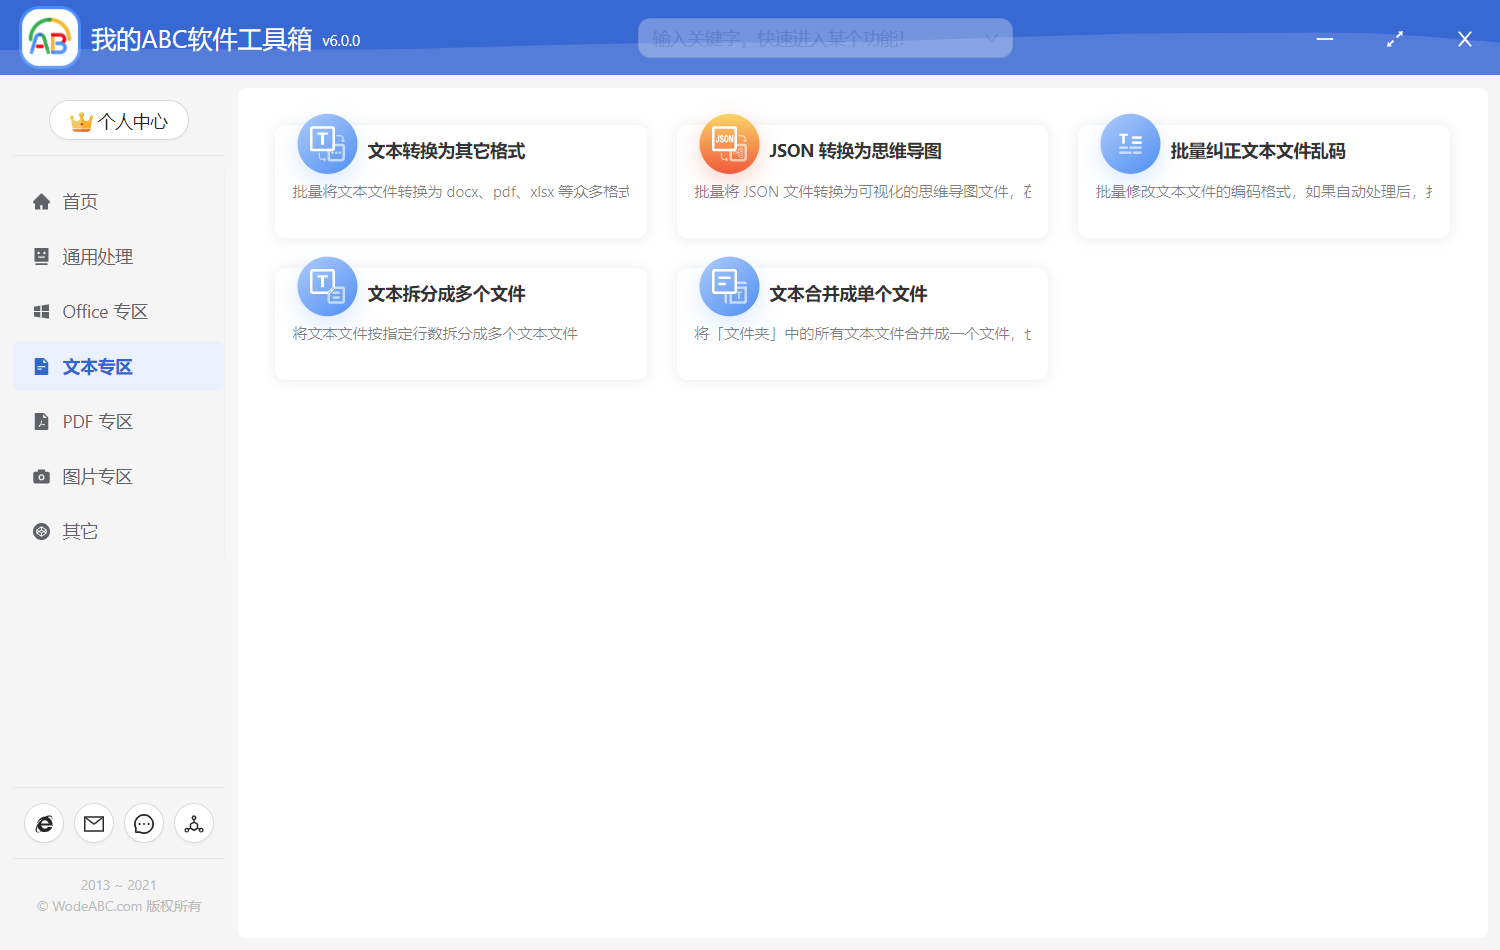Click the WodeABC.com copyright link
The height and width of the screenshot is (950, 1500).
(x=117, y=906)
